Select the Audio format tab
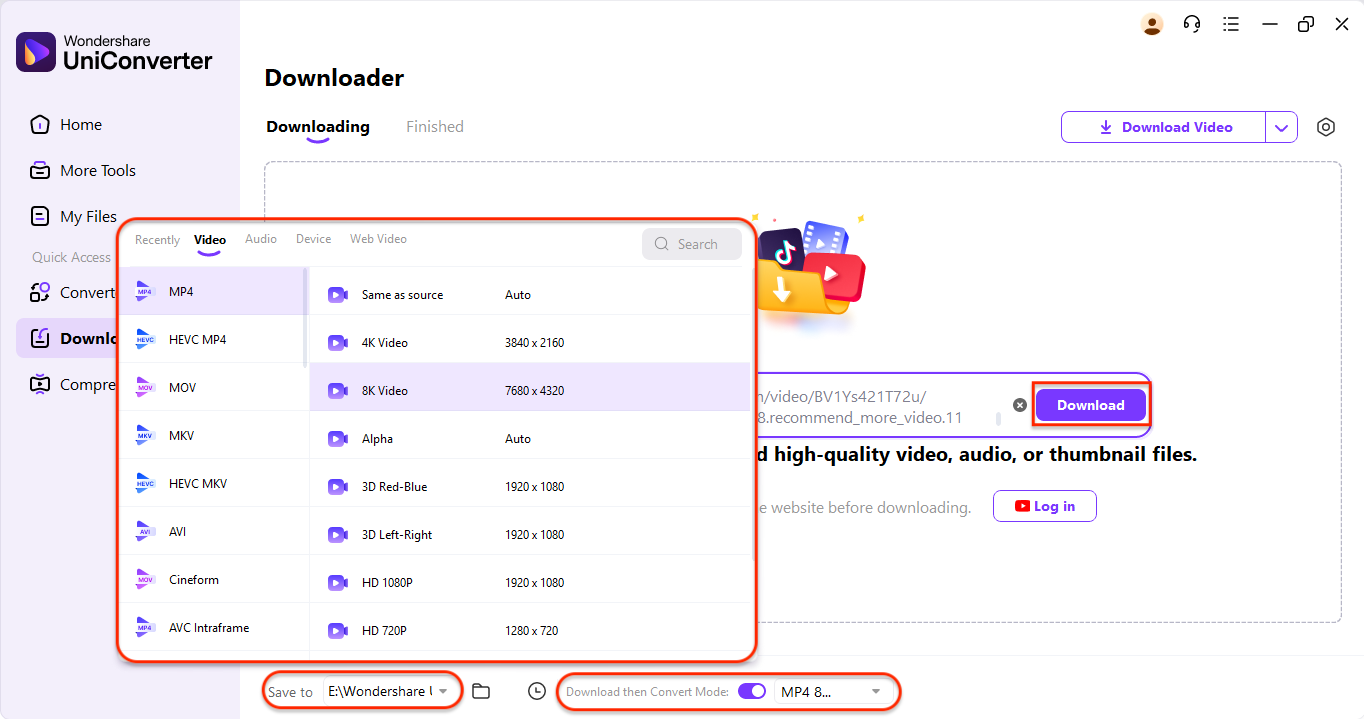 click(261, 239)
